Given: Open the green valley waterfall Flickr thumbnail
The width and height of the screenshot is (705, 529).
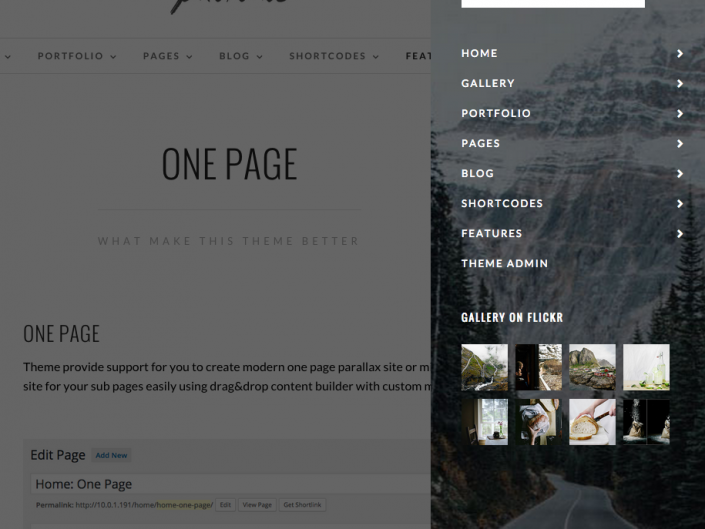Looking at the screenshot, I should 484,367.
